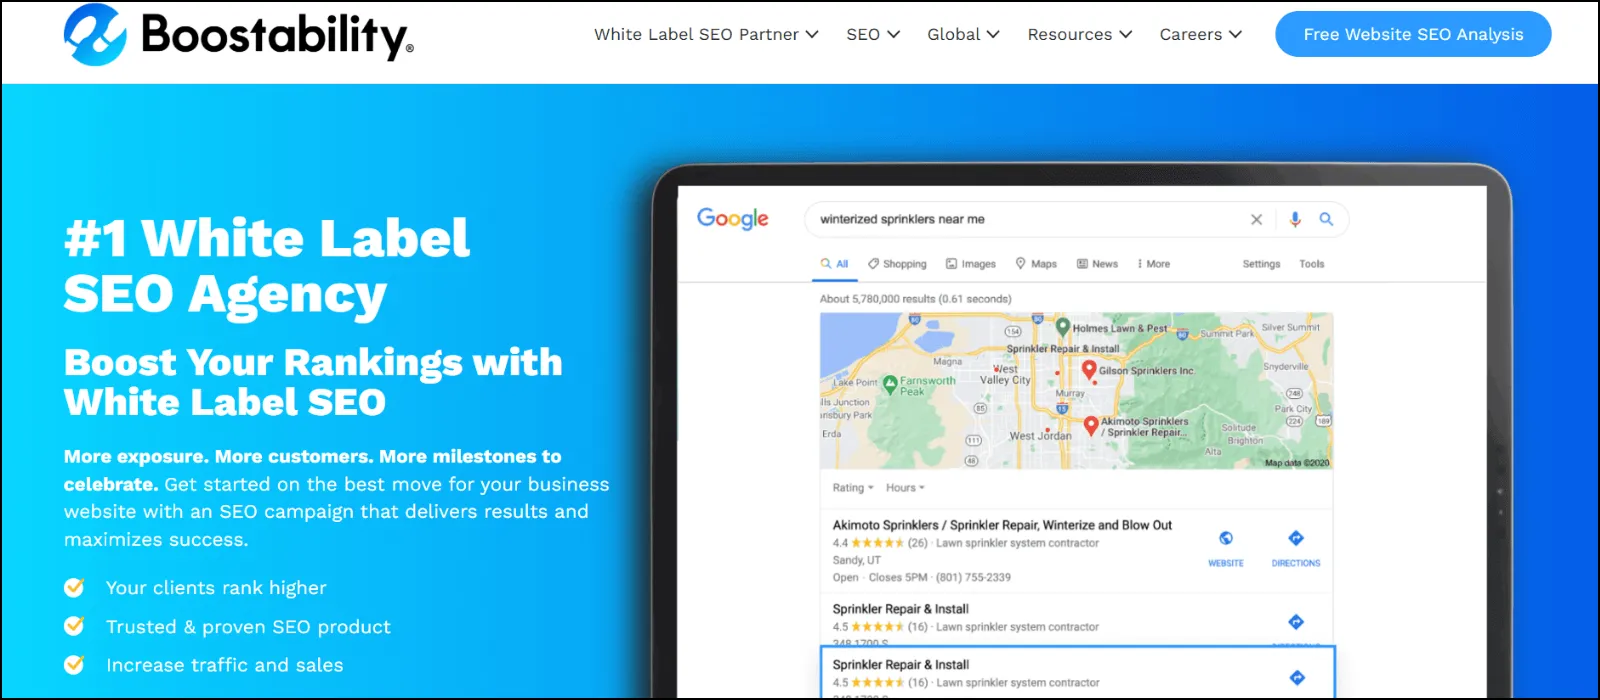Clear the Google search with the X icon

[1257, 219]
